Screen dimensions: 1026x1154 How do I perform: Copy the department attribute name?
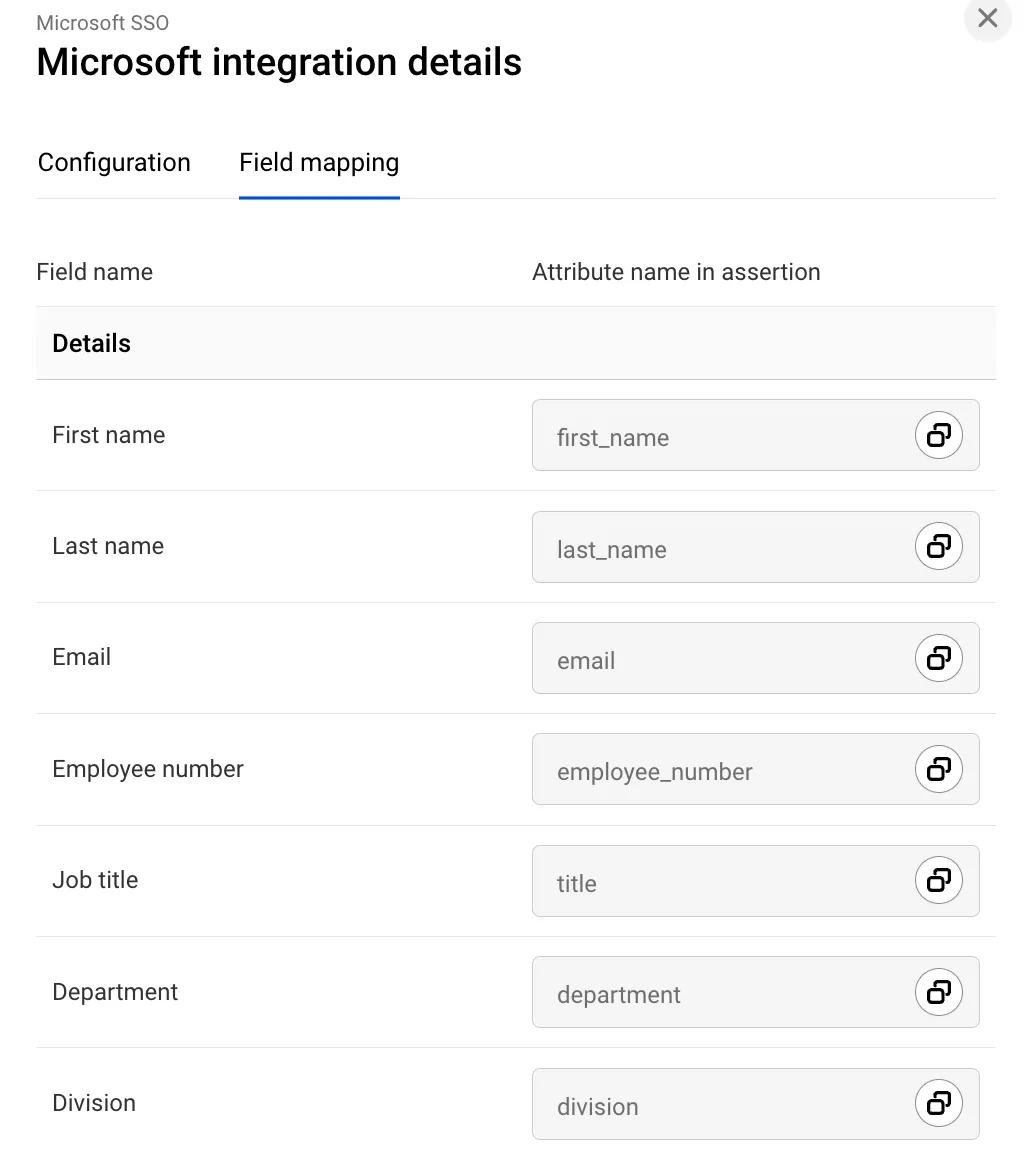[x=938, y=992]
